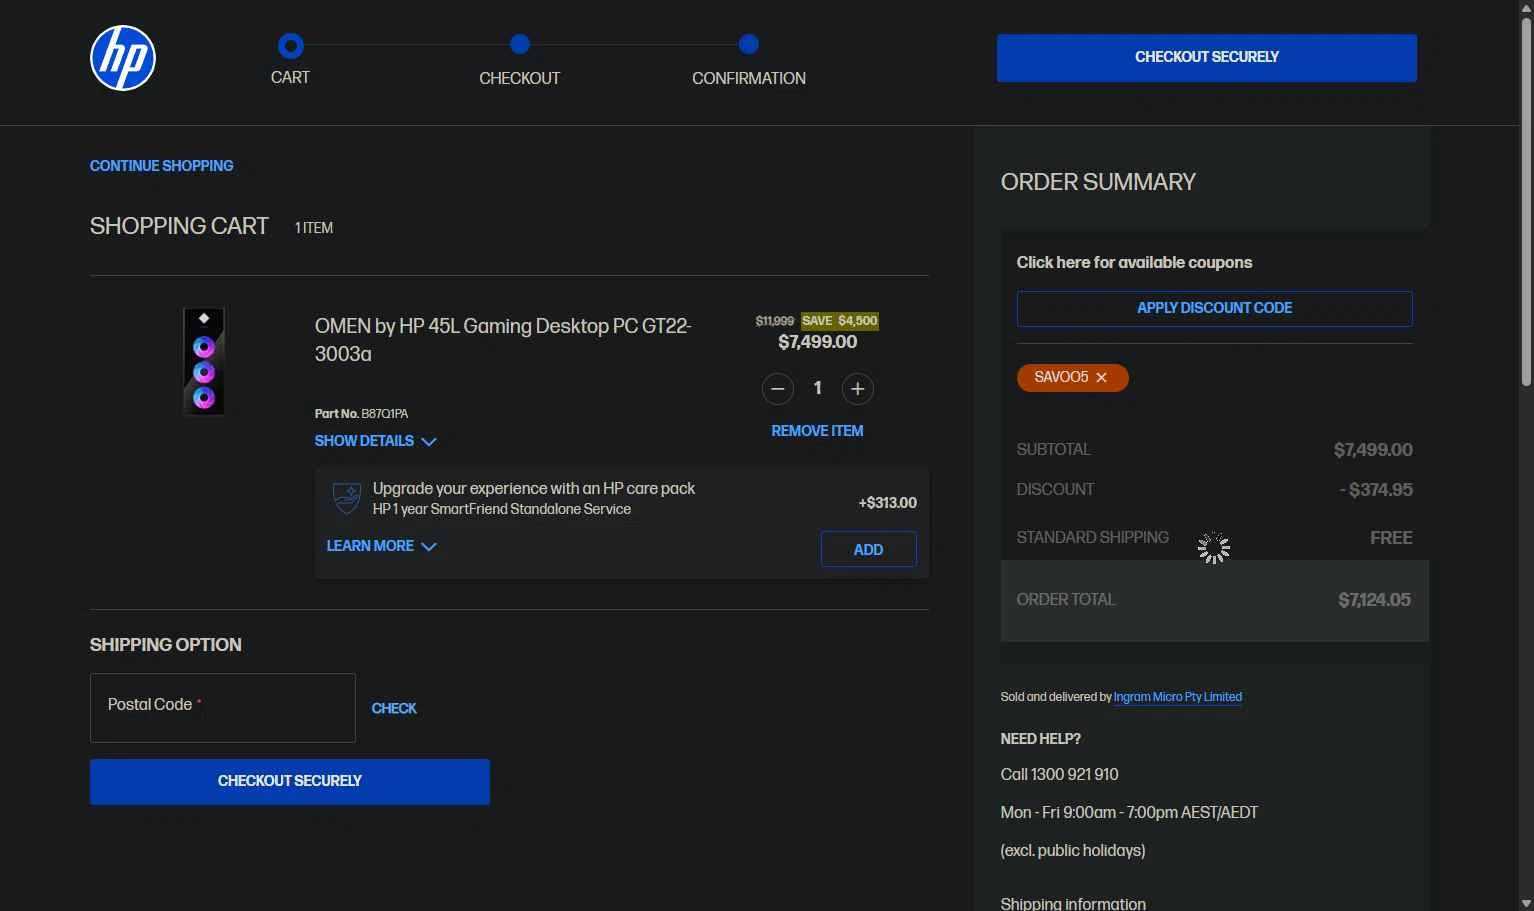
Task: Click HP 1 year SmartFriend Standalone Service text
Action: pyautogui.click(x=502, y=509)
